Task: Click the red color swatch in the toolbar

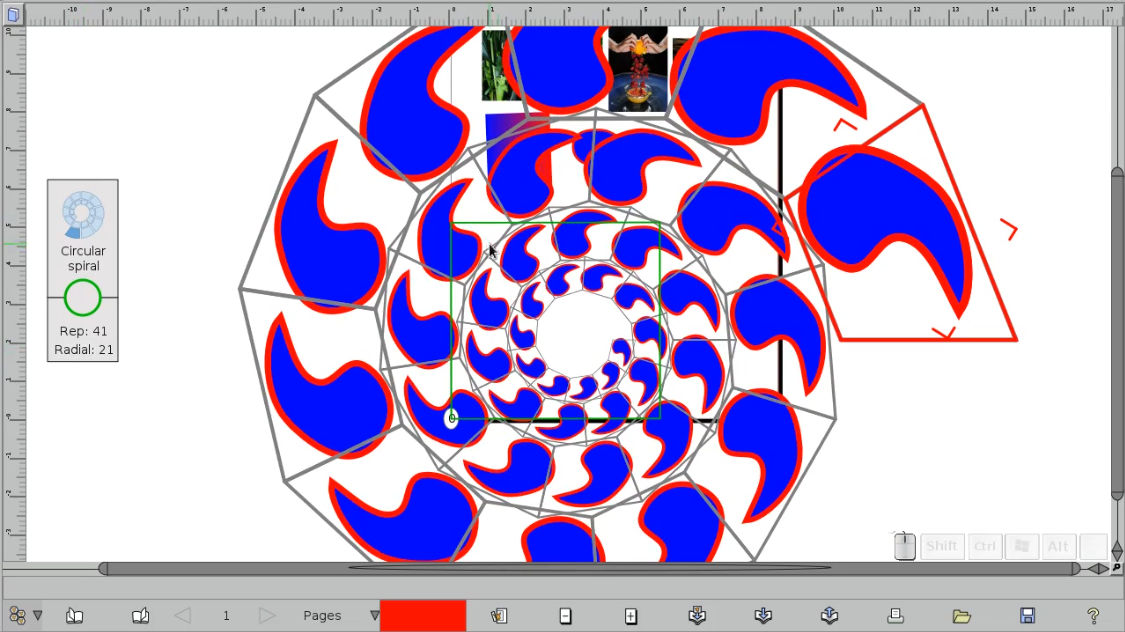Action: pyautogui.click(x=422, y=615)
